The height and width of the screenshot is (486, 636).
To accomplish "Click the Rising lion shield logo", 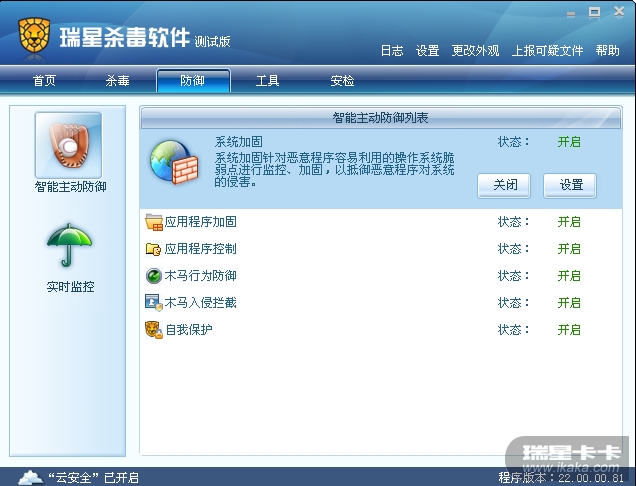I will tap(34, 35).
